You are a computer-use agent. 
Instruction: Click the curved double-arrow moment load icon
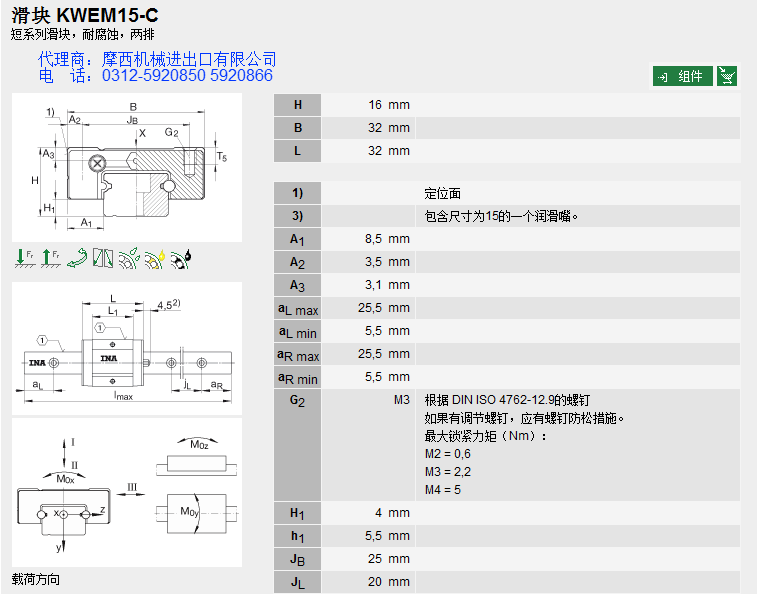(x=77, y=258)
